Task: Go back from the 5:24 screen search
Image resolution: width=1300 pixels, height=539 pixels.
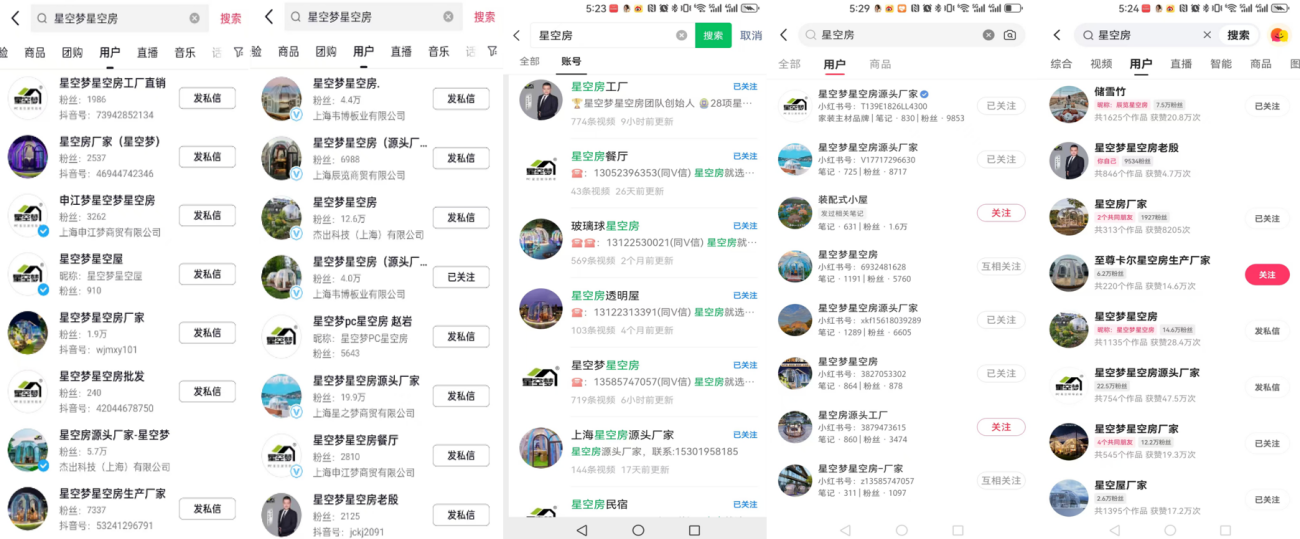Action: [x=1057, y=35]
